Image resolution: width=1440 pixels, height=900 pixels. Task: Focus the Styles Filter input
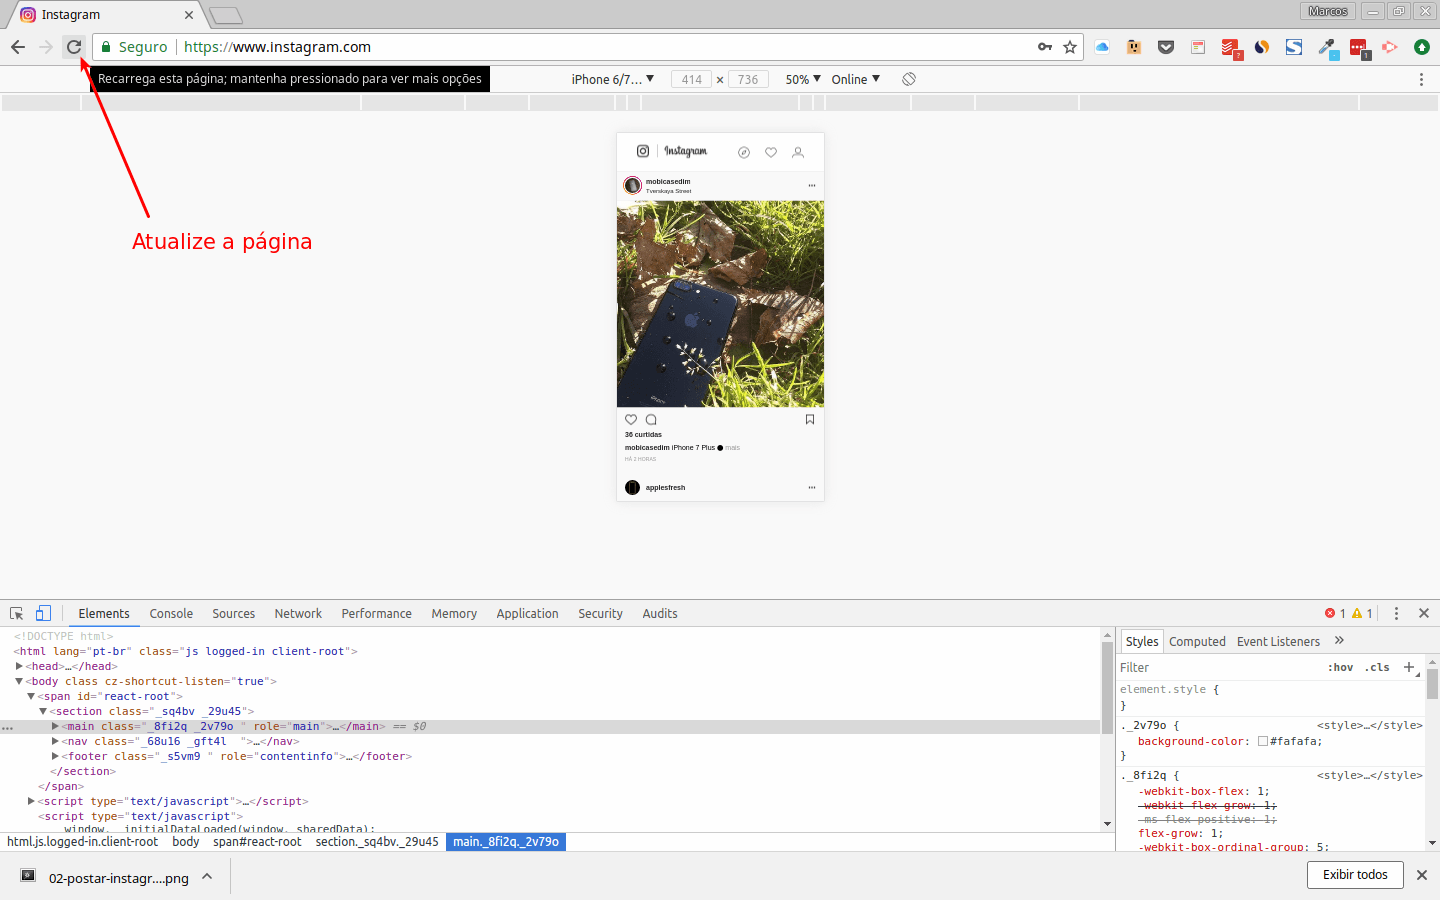coord(1220,667)
